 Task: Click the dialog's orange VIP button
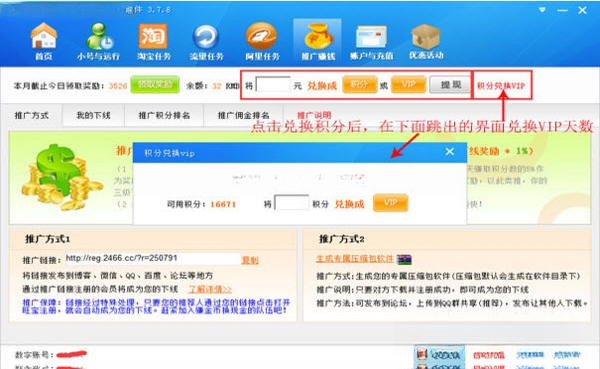coord(390,203)
